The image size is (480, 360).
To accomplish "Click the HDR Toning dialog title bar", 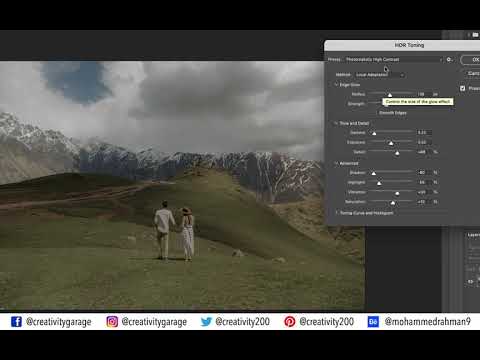I will 402,45.
